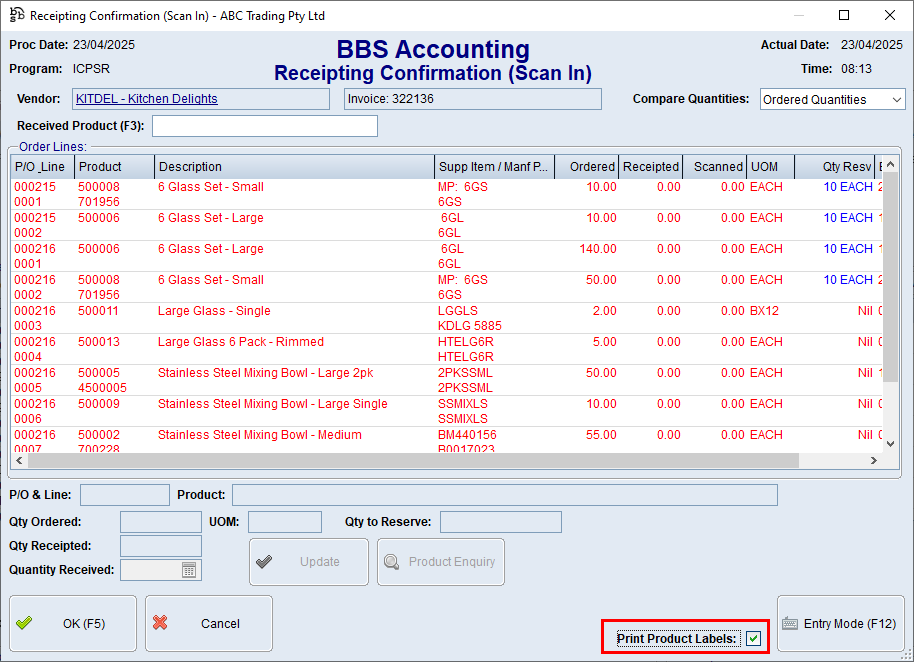The width and height of the screenshot is (914, 662).
Task: Click the Ordered column header
Action: pos(586,167)
